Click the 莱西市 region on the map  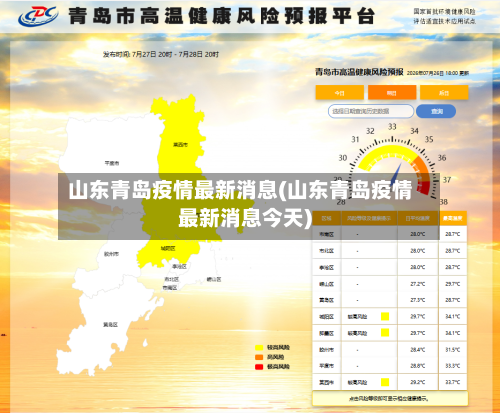pyautogui.click(x=180, y=145)
